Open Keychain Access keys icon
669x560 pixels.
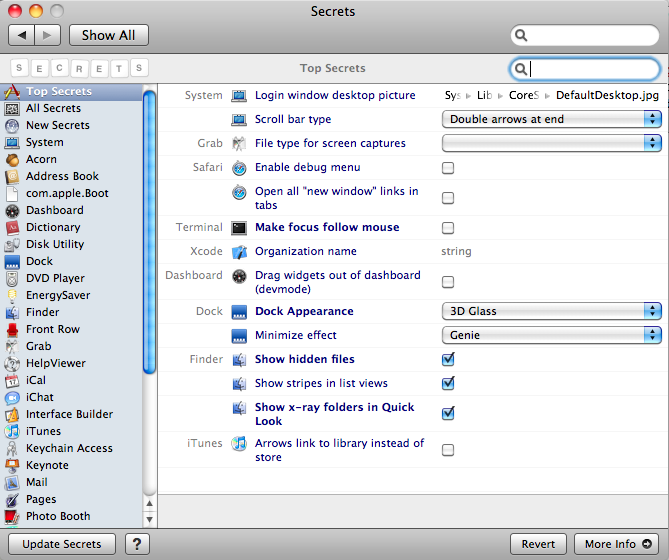pos(12,449)
